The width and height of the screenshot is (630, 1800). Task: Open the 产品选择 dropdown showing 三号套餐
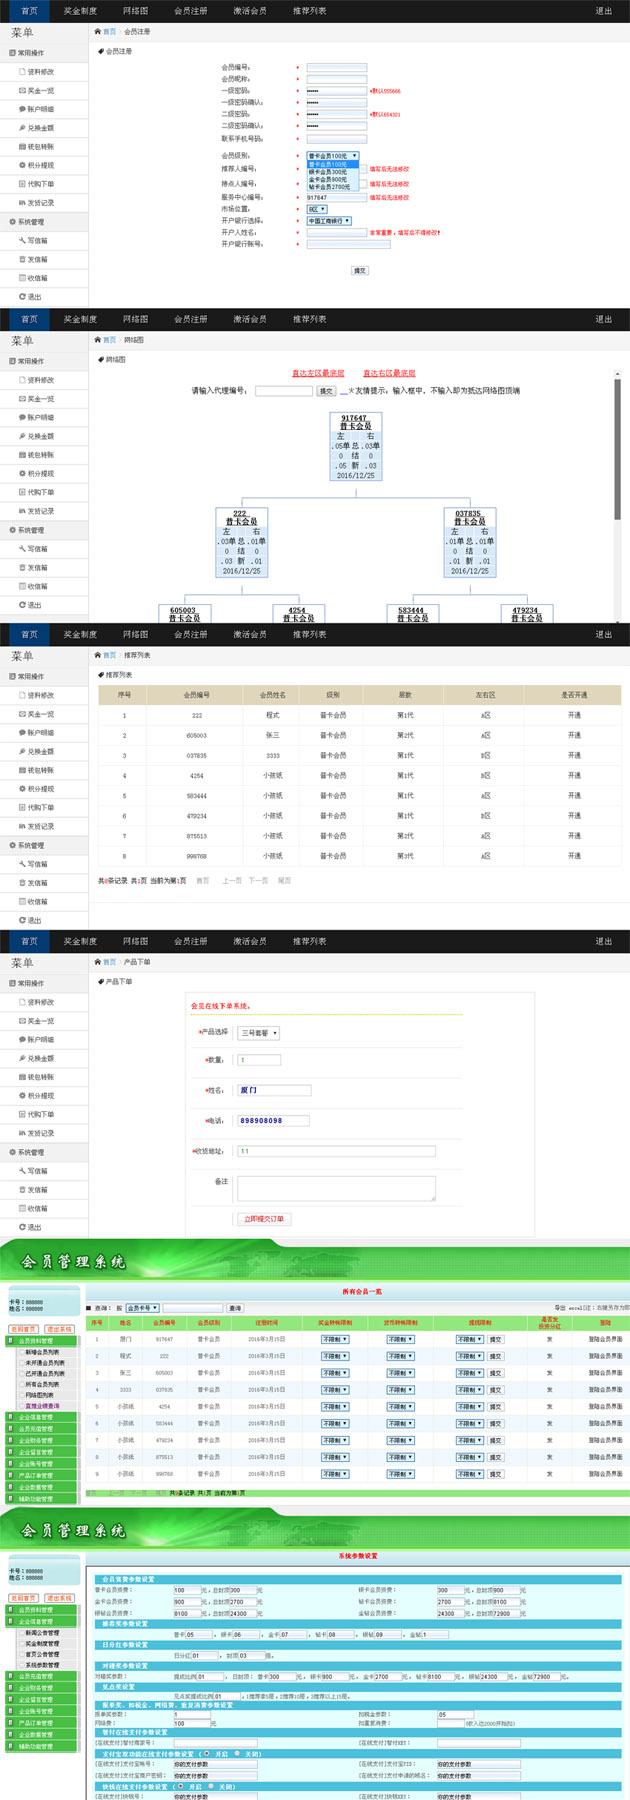pos(258,1033)
